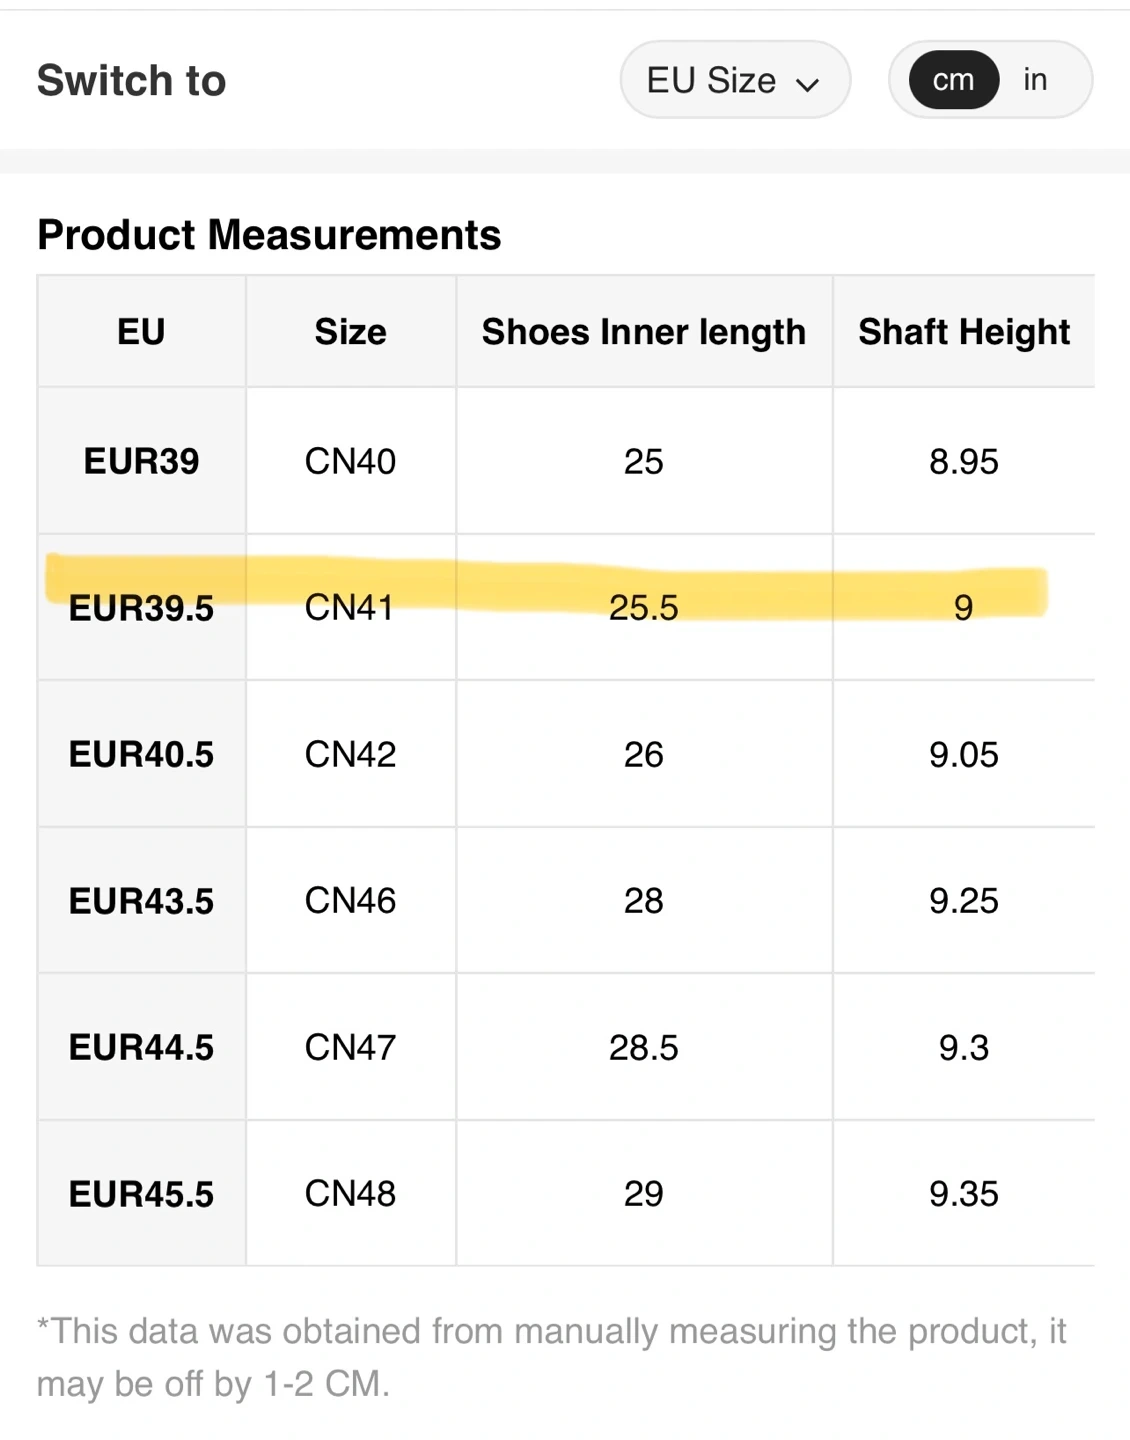Viewport: 1130px width, 1440px height.
Task: Click the Shaft Height column header
Action: pos(963,332)
